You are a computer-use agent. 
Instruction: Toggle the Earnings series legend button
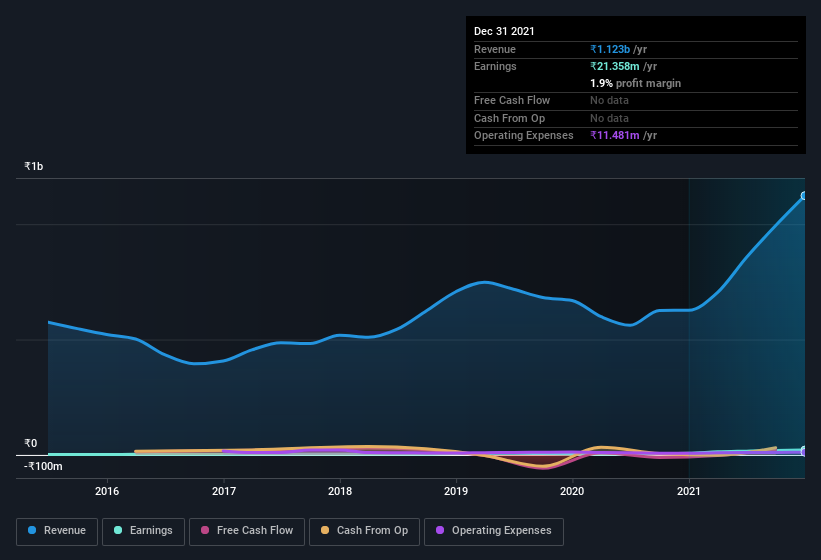pos(143,532)
